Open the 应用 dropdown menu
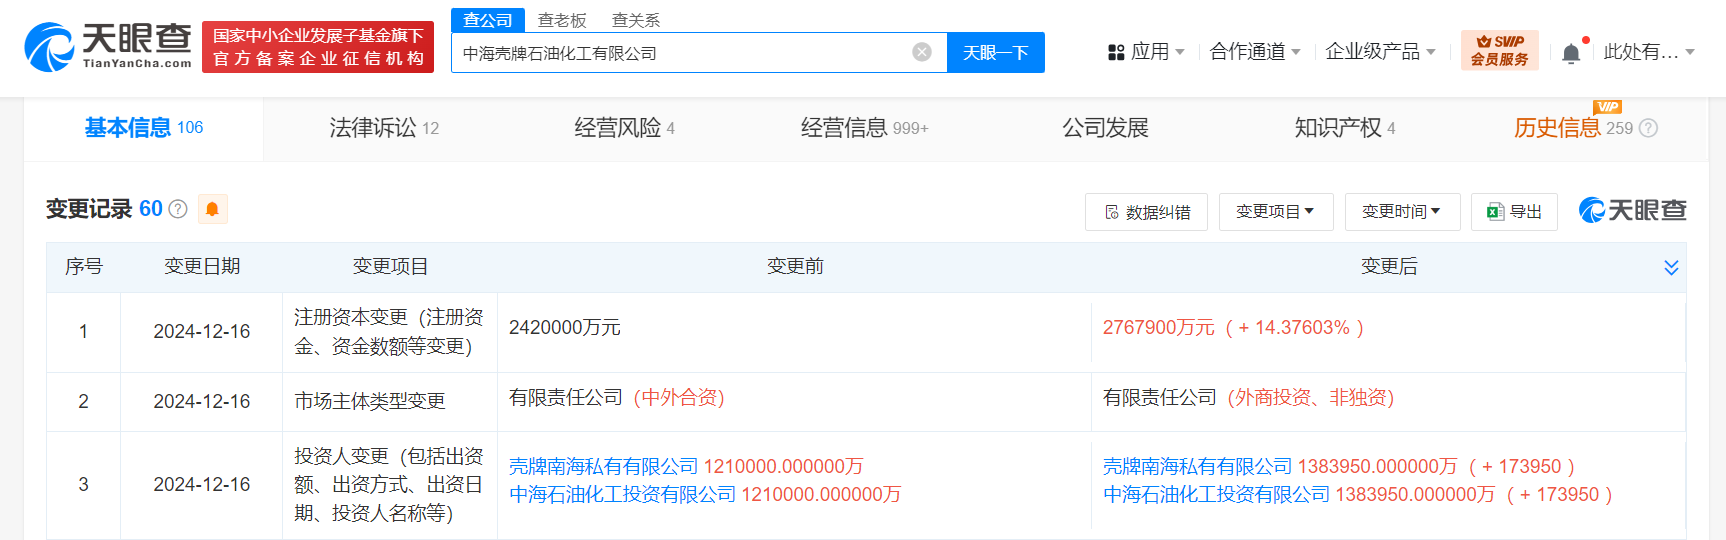The height and width of the screenshot is (540, 1726). (x=1146, y=52)
